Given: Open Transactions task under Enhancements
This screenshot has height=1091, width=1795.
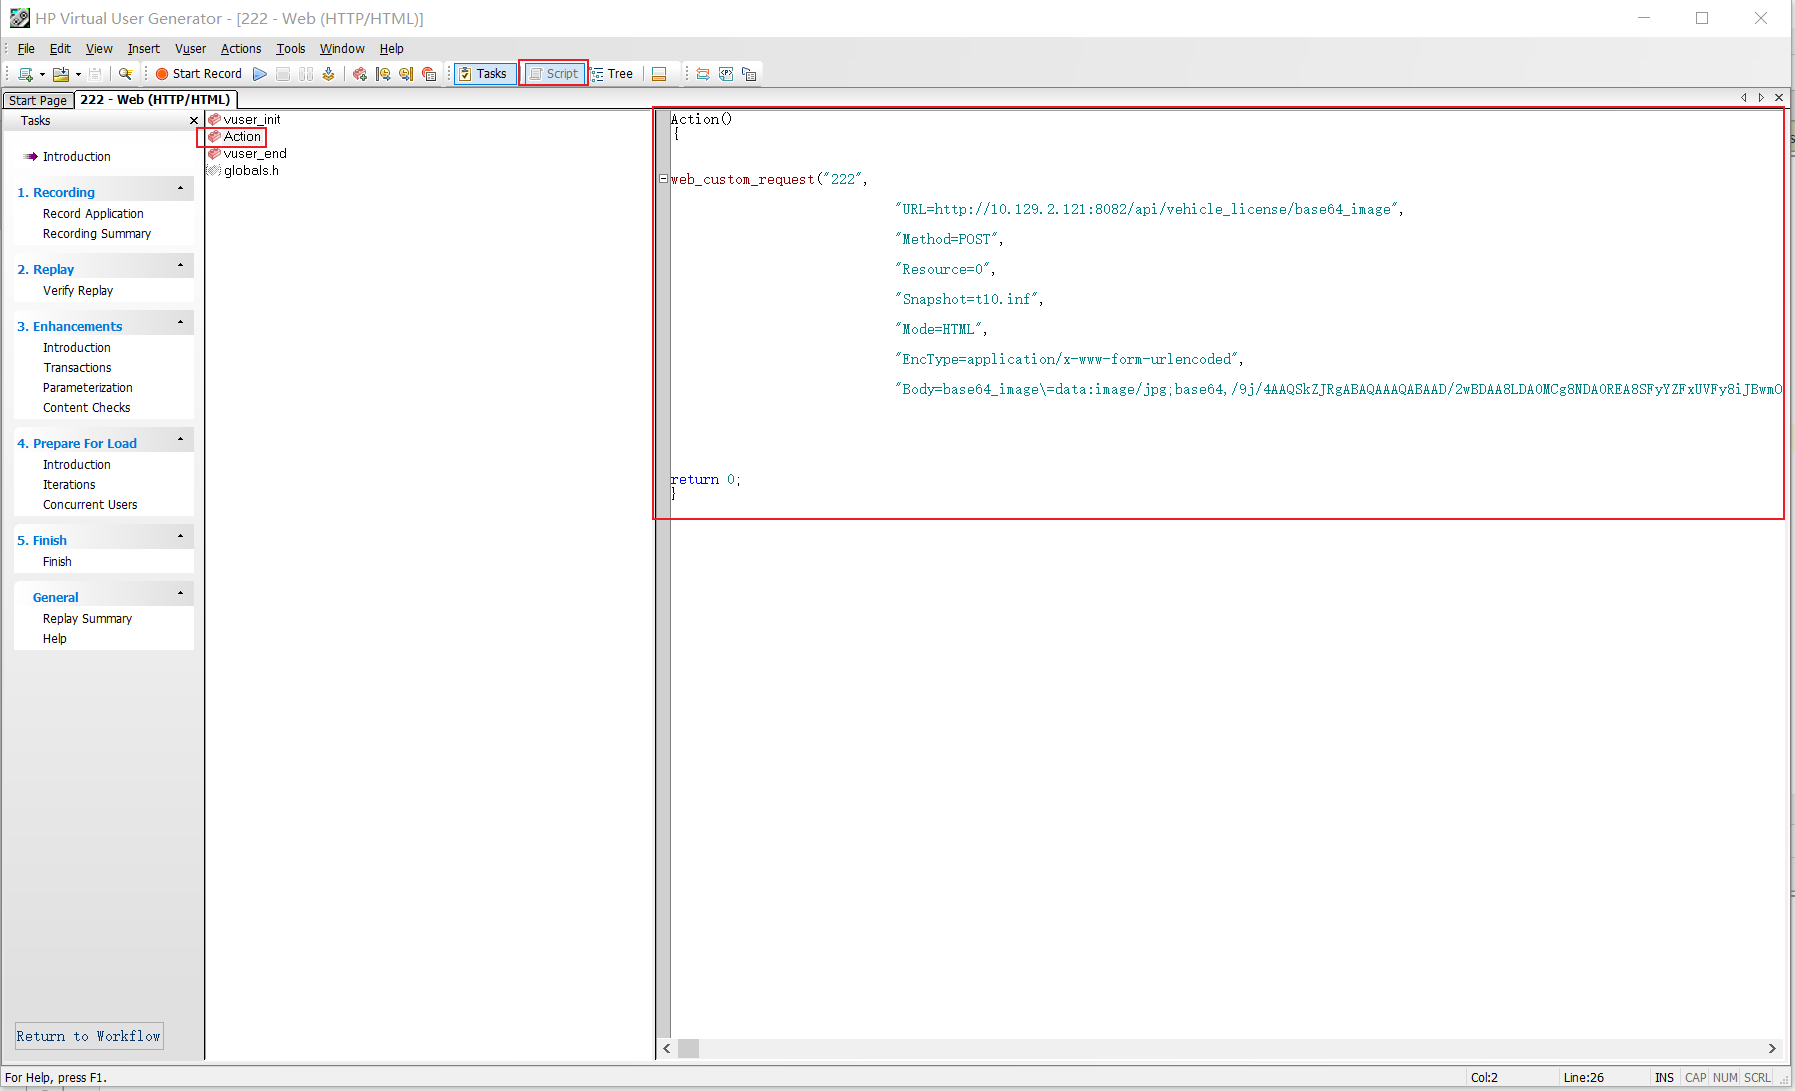Looking at the screenshot, I should [x=77, y=368].
